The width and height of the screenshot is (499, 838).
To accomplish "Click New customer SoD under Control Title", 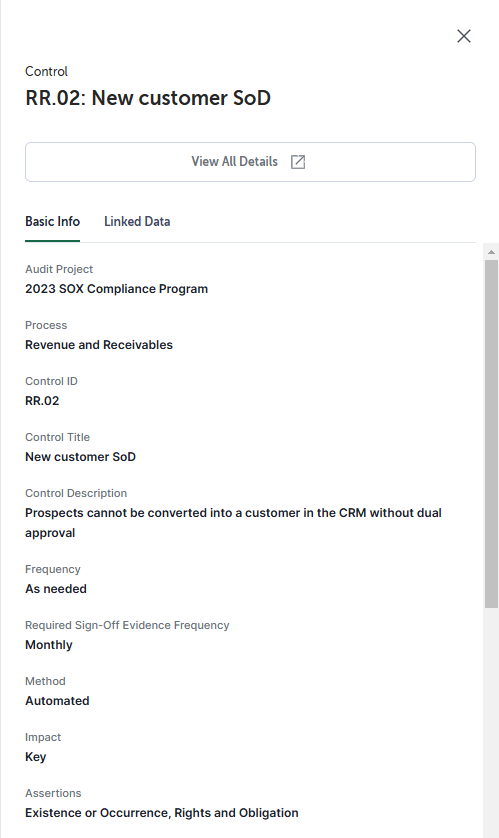I will pyautogui.click(x=81, y=457).
